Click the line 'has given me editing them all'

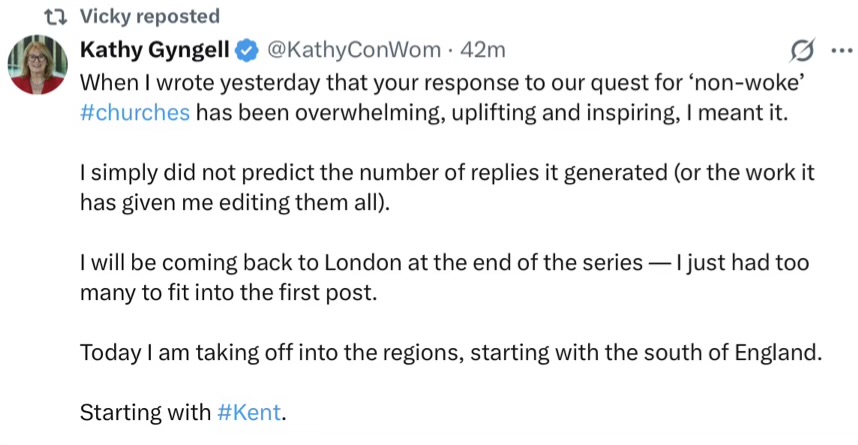[x=230, y=201]
